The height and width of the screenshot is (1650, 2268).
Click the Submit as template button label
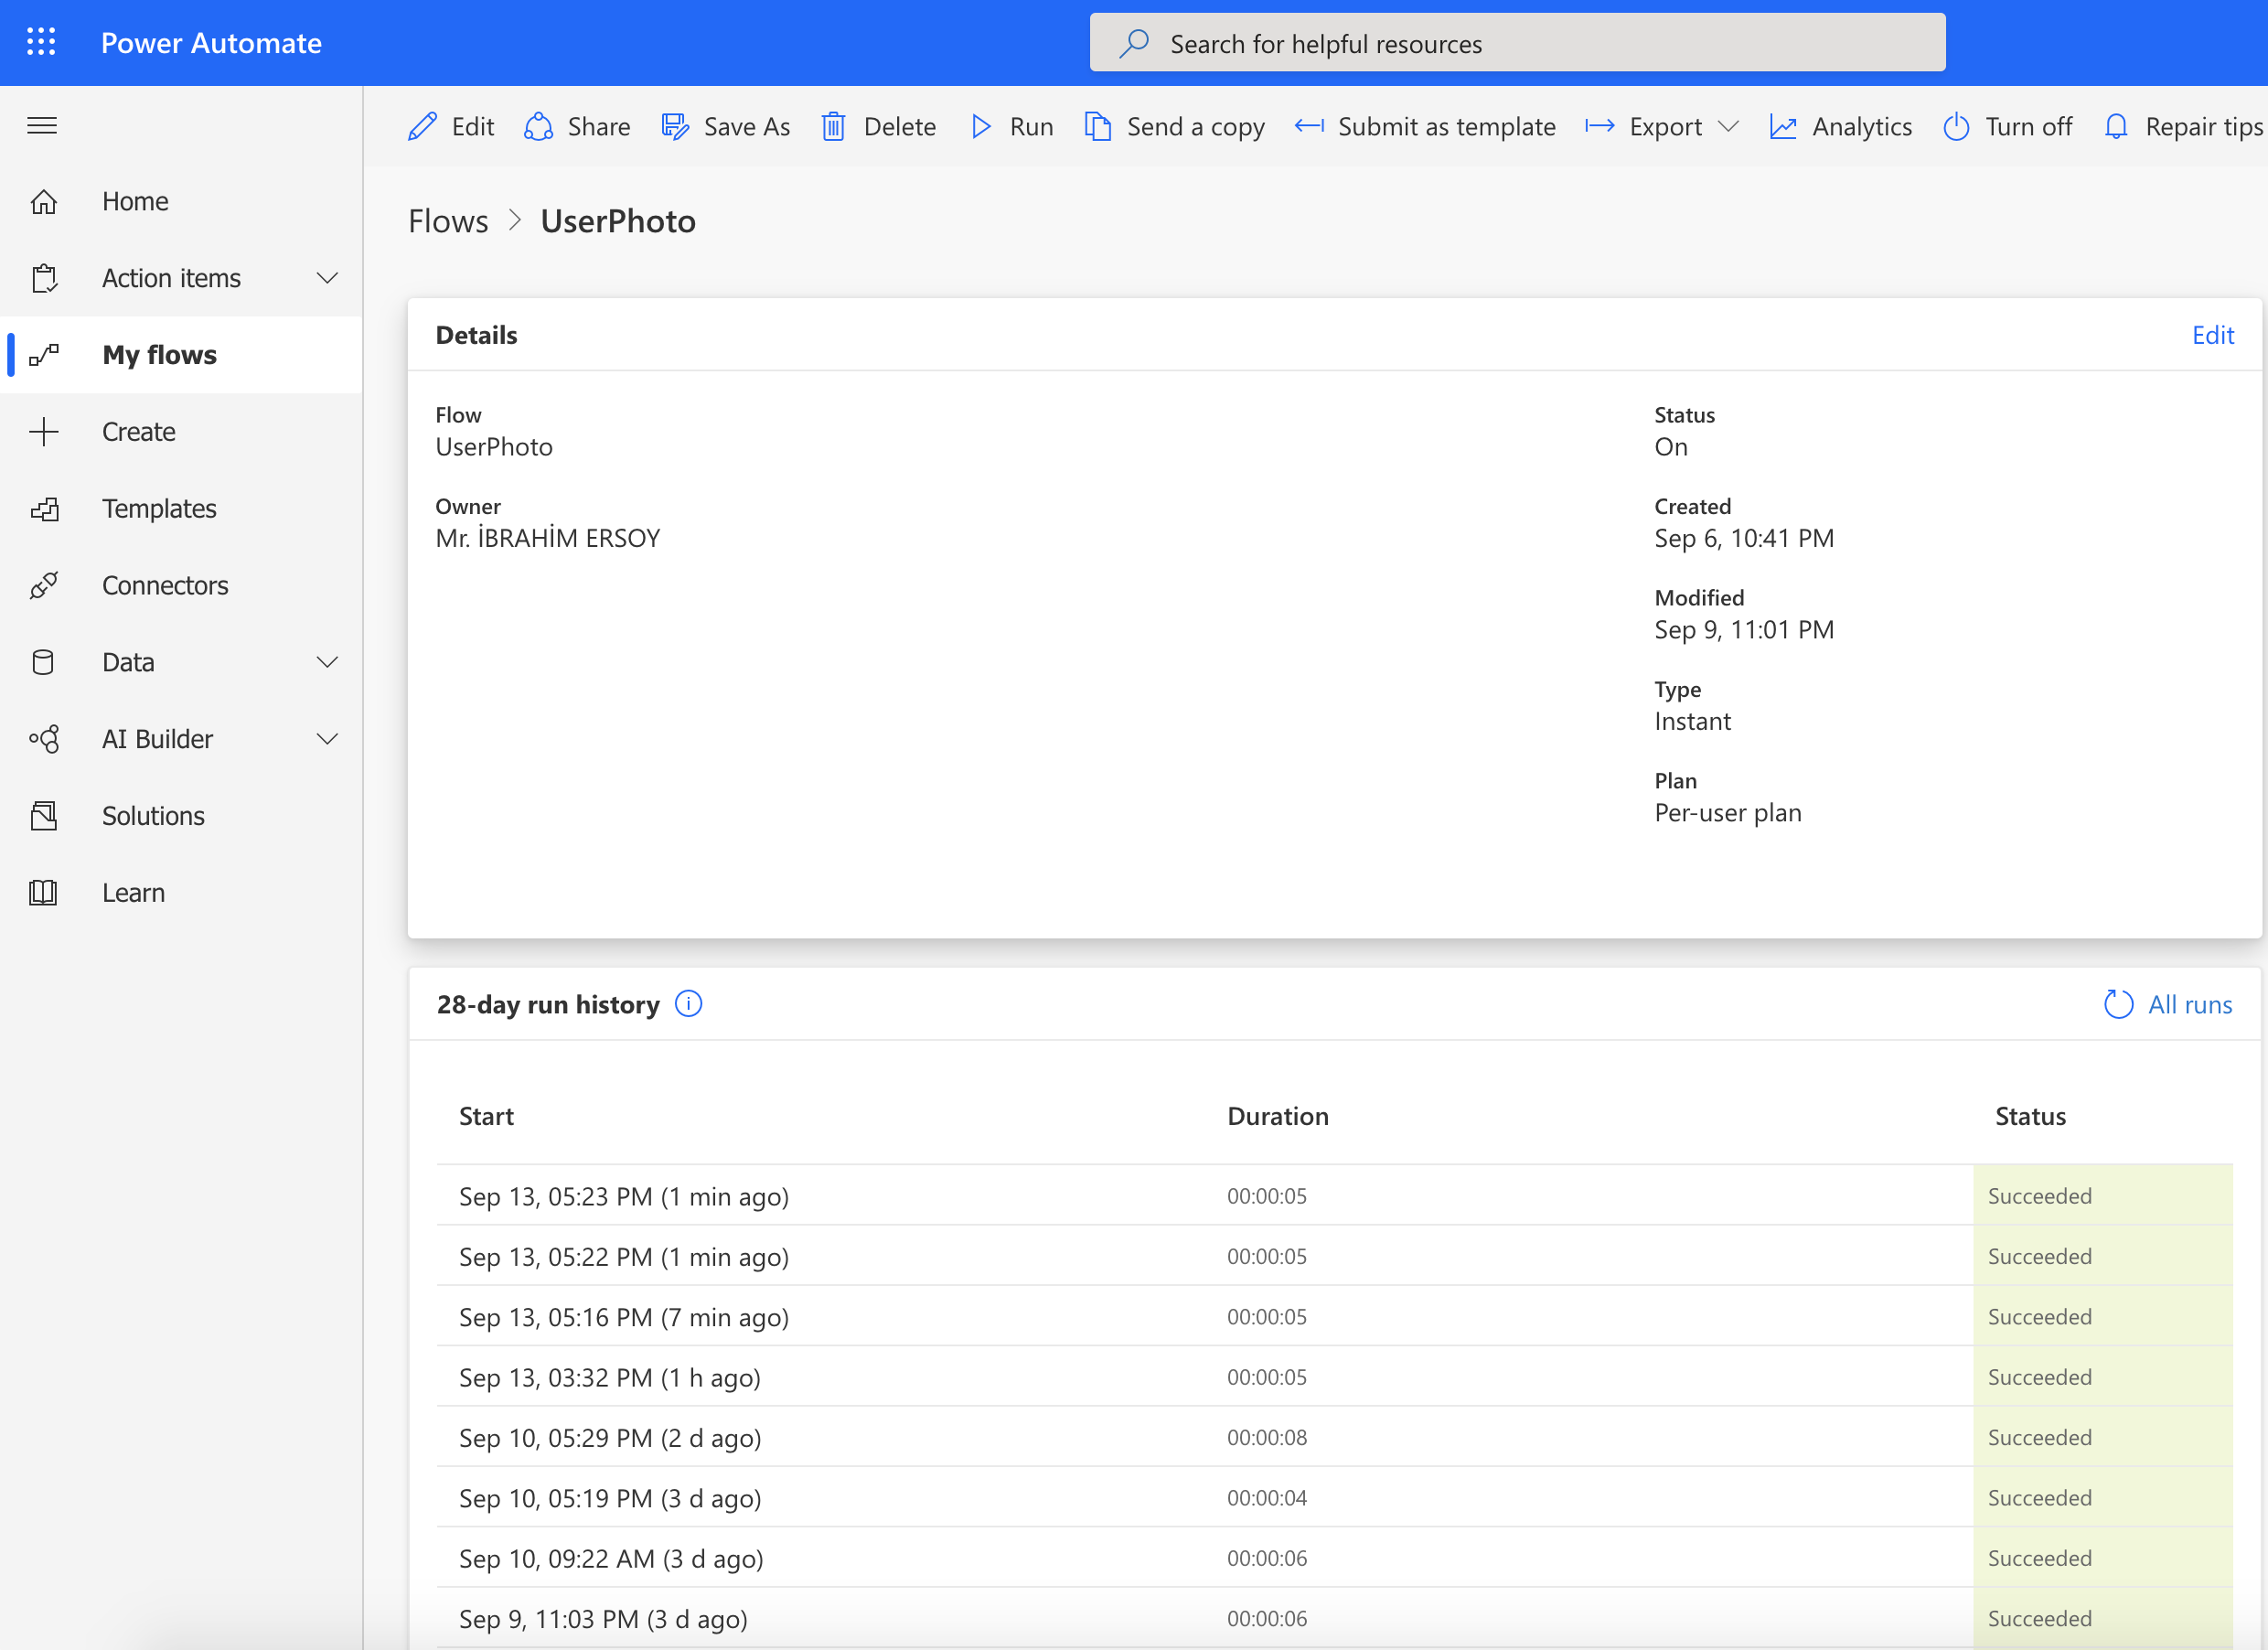(x=1446, y=126)
